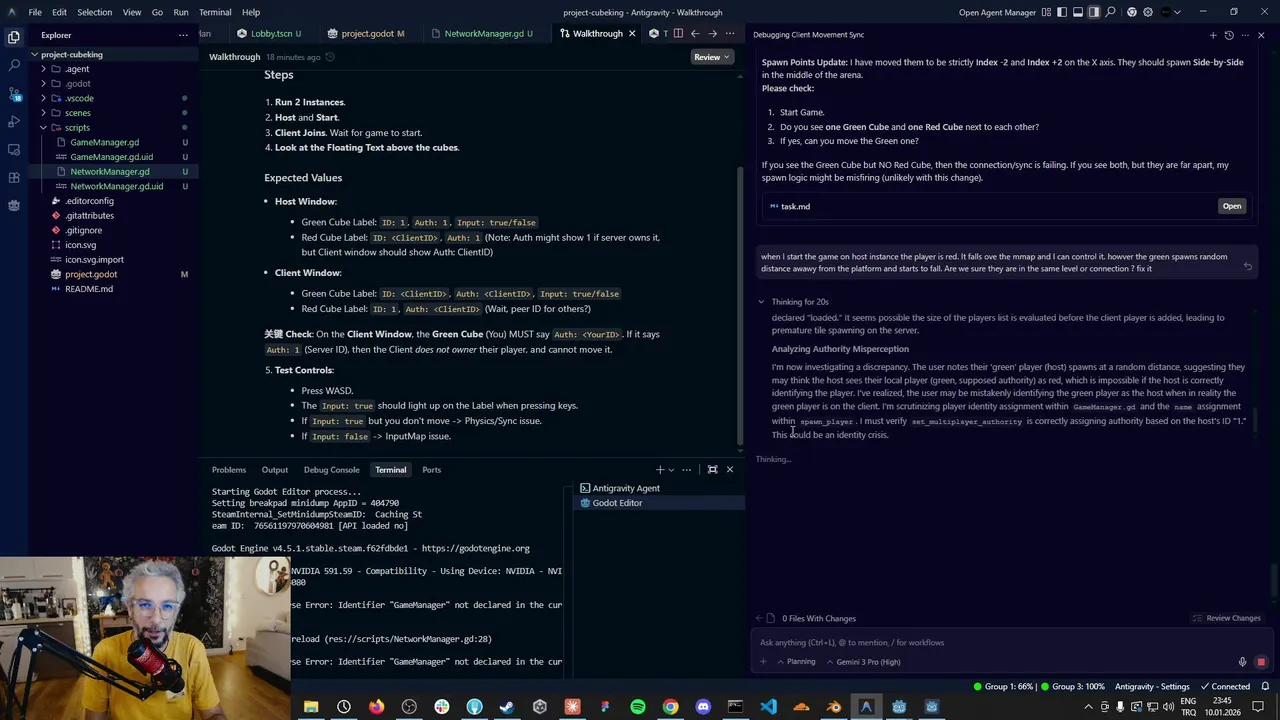Toggle bottom panel visibility
The height and width of the screenshot is (720, 1280).
click(1078, 12)
